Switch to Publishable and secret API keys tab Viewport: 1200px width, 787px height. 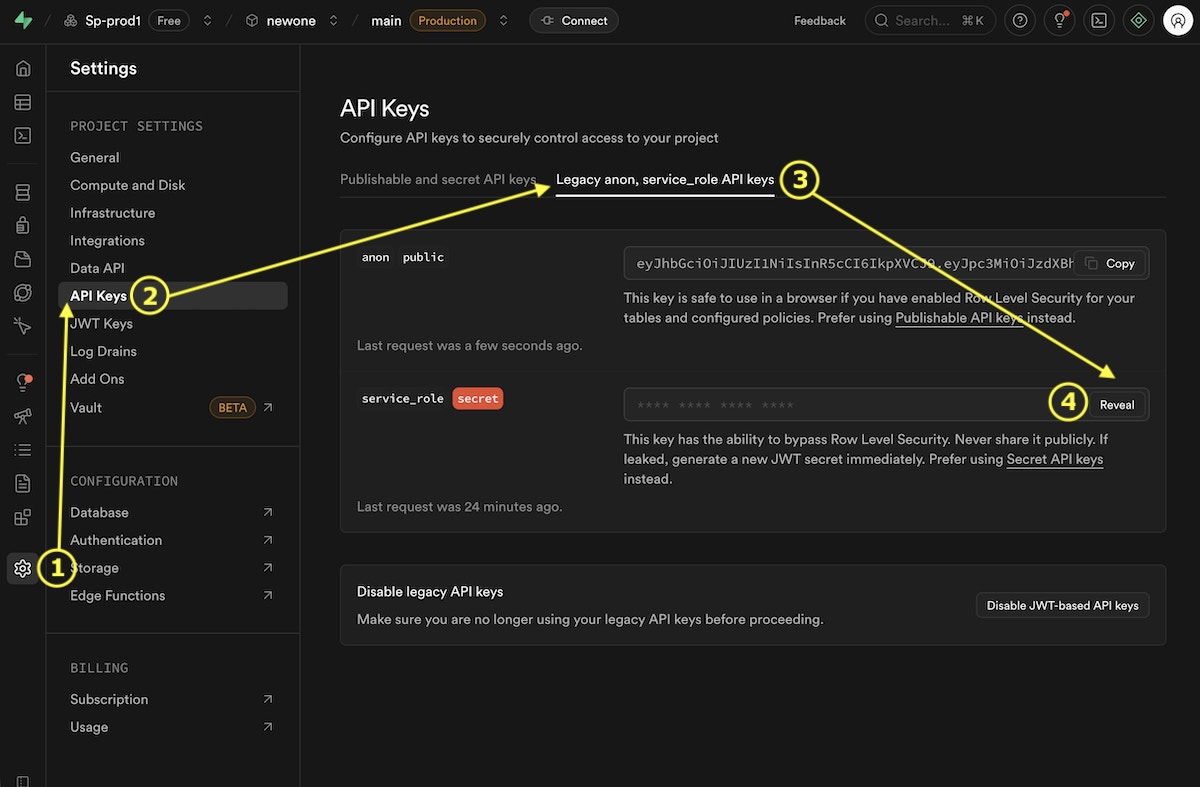[438, 180]
